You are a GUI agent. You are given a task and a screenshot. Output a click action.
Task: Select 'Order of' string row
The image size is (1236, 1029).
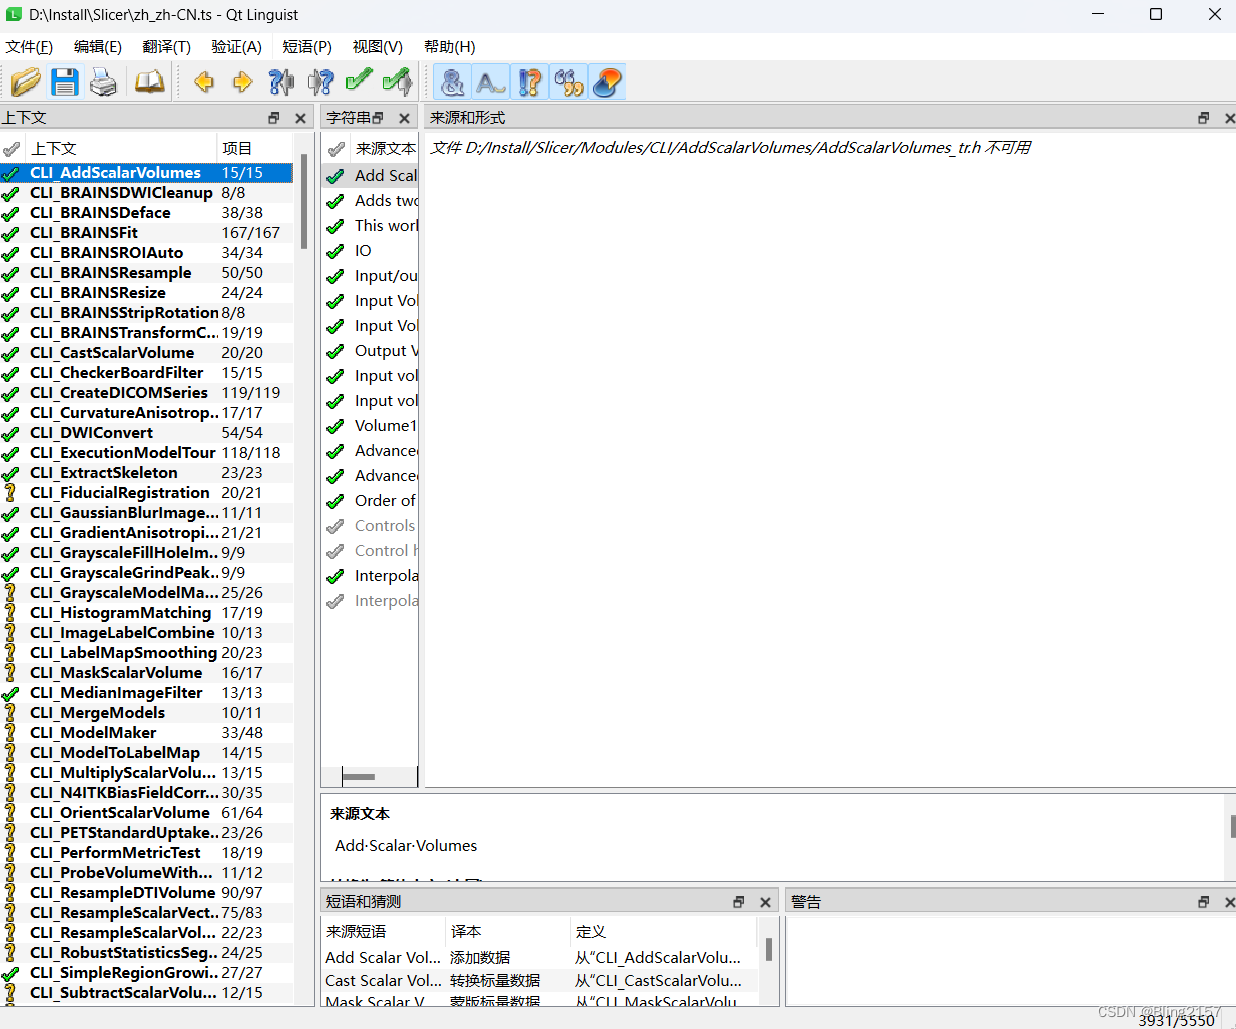click(x=370, y=501)
